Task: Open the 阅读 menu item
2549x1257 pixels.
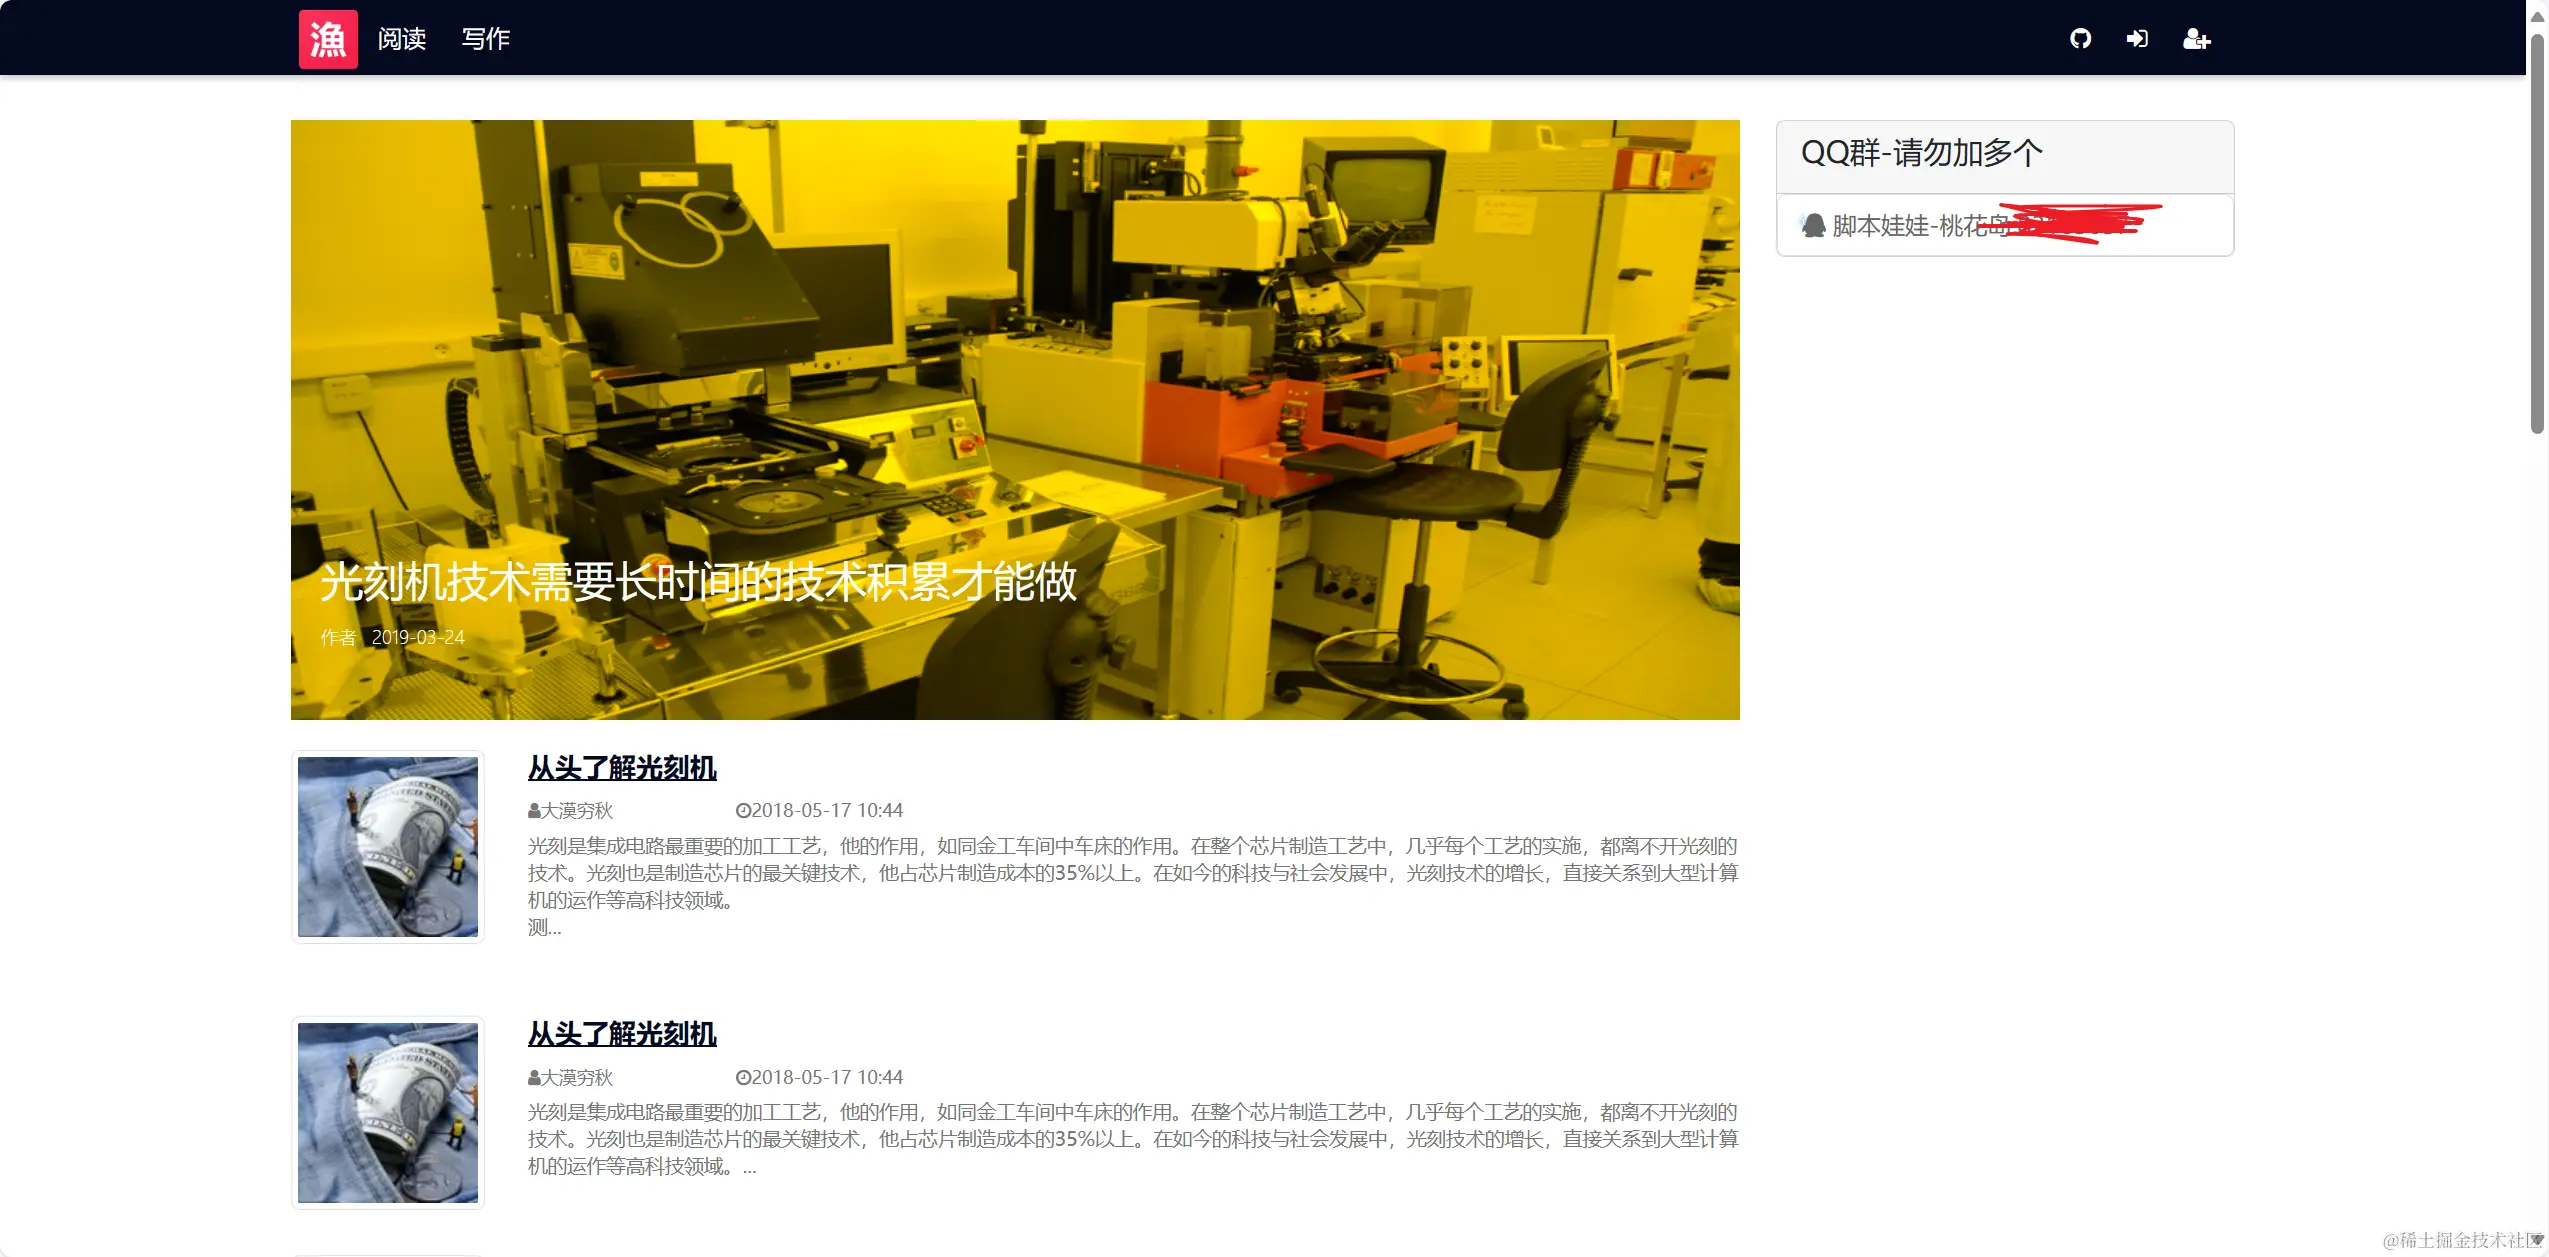Action: (402, 39)
